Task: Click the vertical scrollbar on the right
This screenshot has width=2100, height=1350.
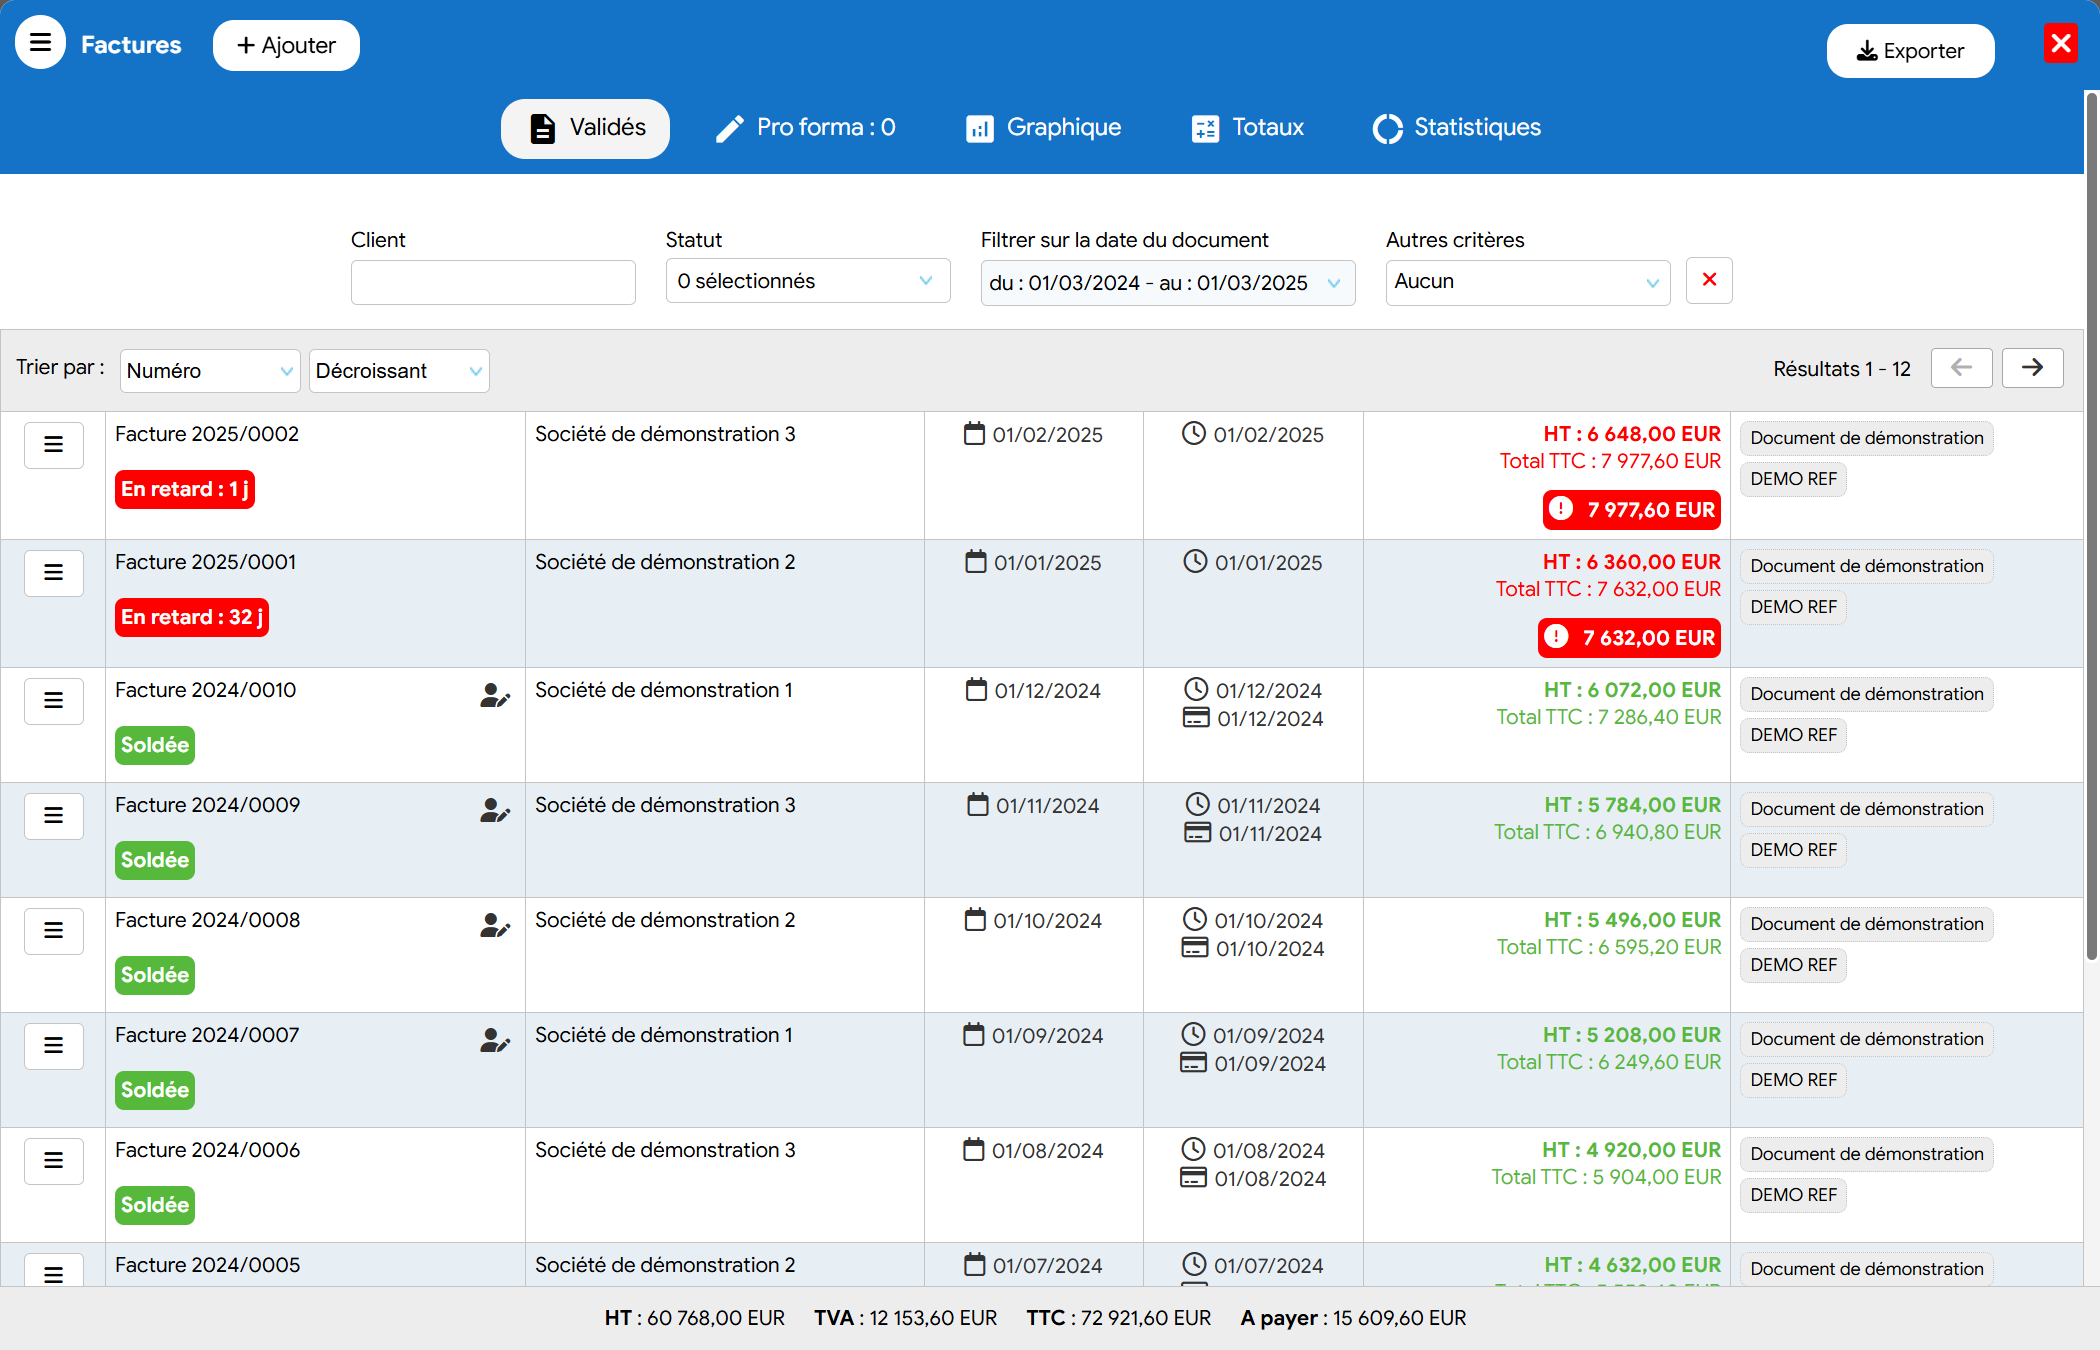Action: [x=2090, y=525]
